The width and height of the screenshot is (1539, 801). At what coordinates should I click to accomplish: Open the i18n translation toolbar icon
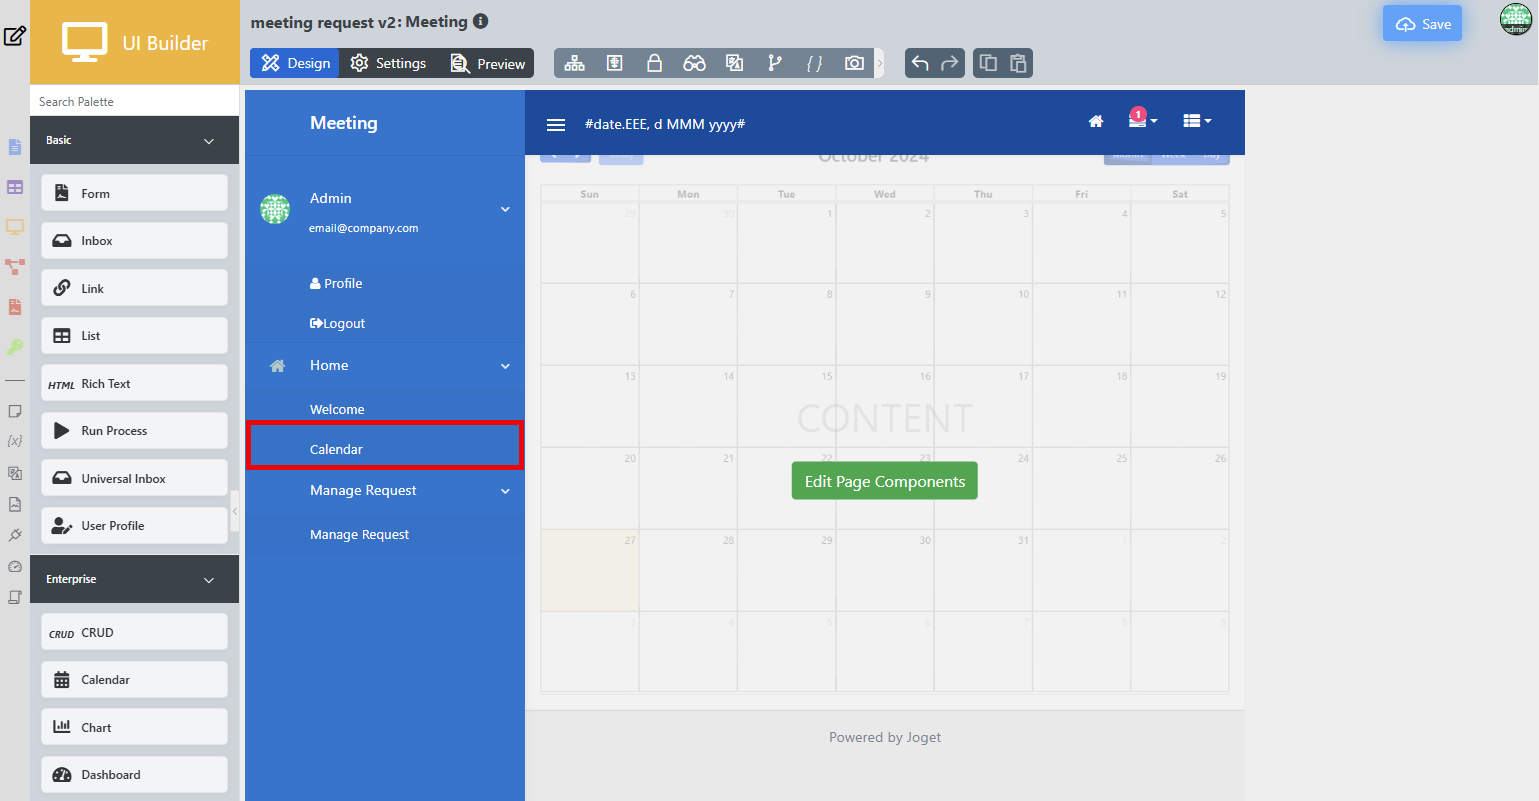735,63
